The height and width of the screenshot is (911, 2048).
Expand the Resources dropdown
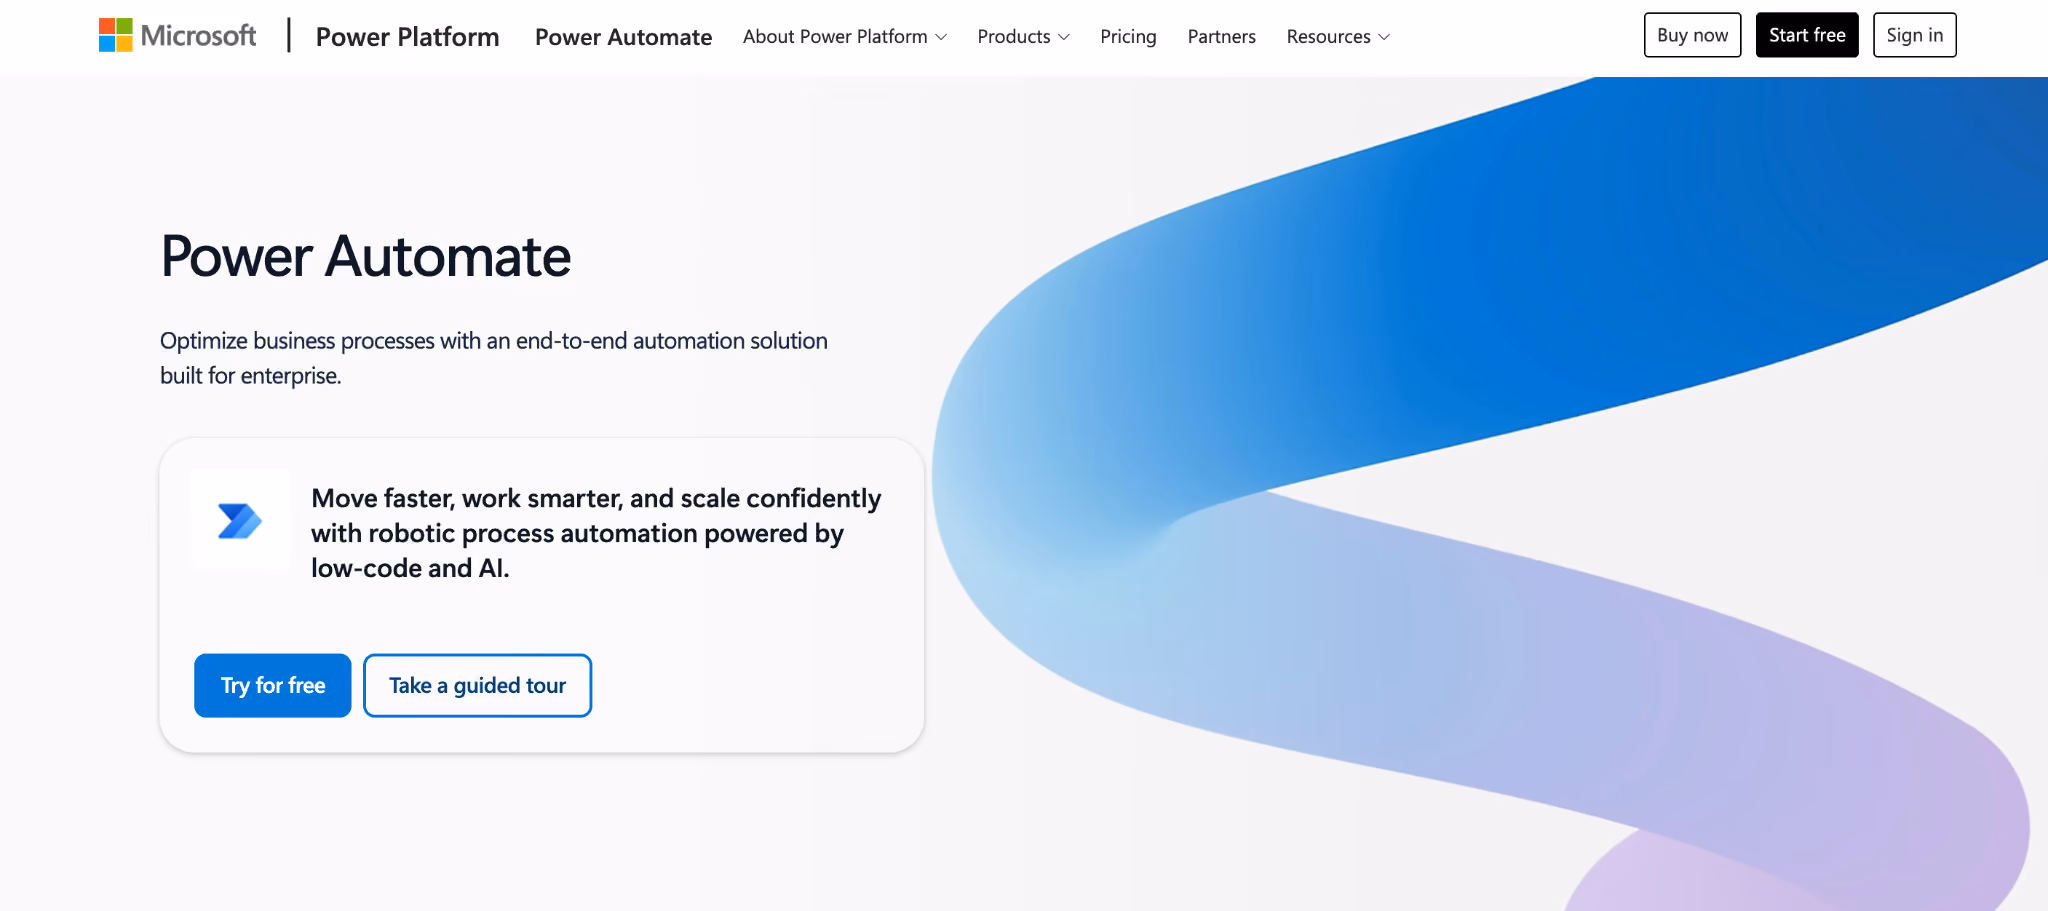pyautogui.click(x=1338, y=37)
